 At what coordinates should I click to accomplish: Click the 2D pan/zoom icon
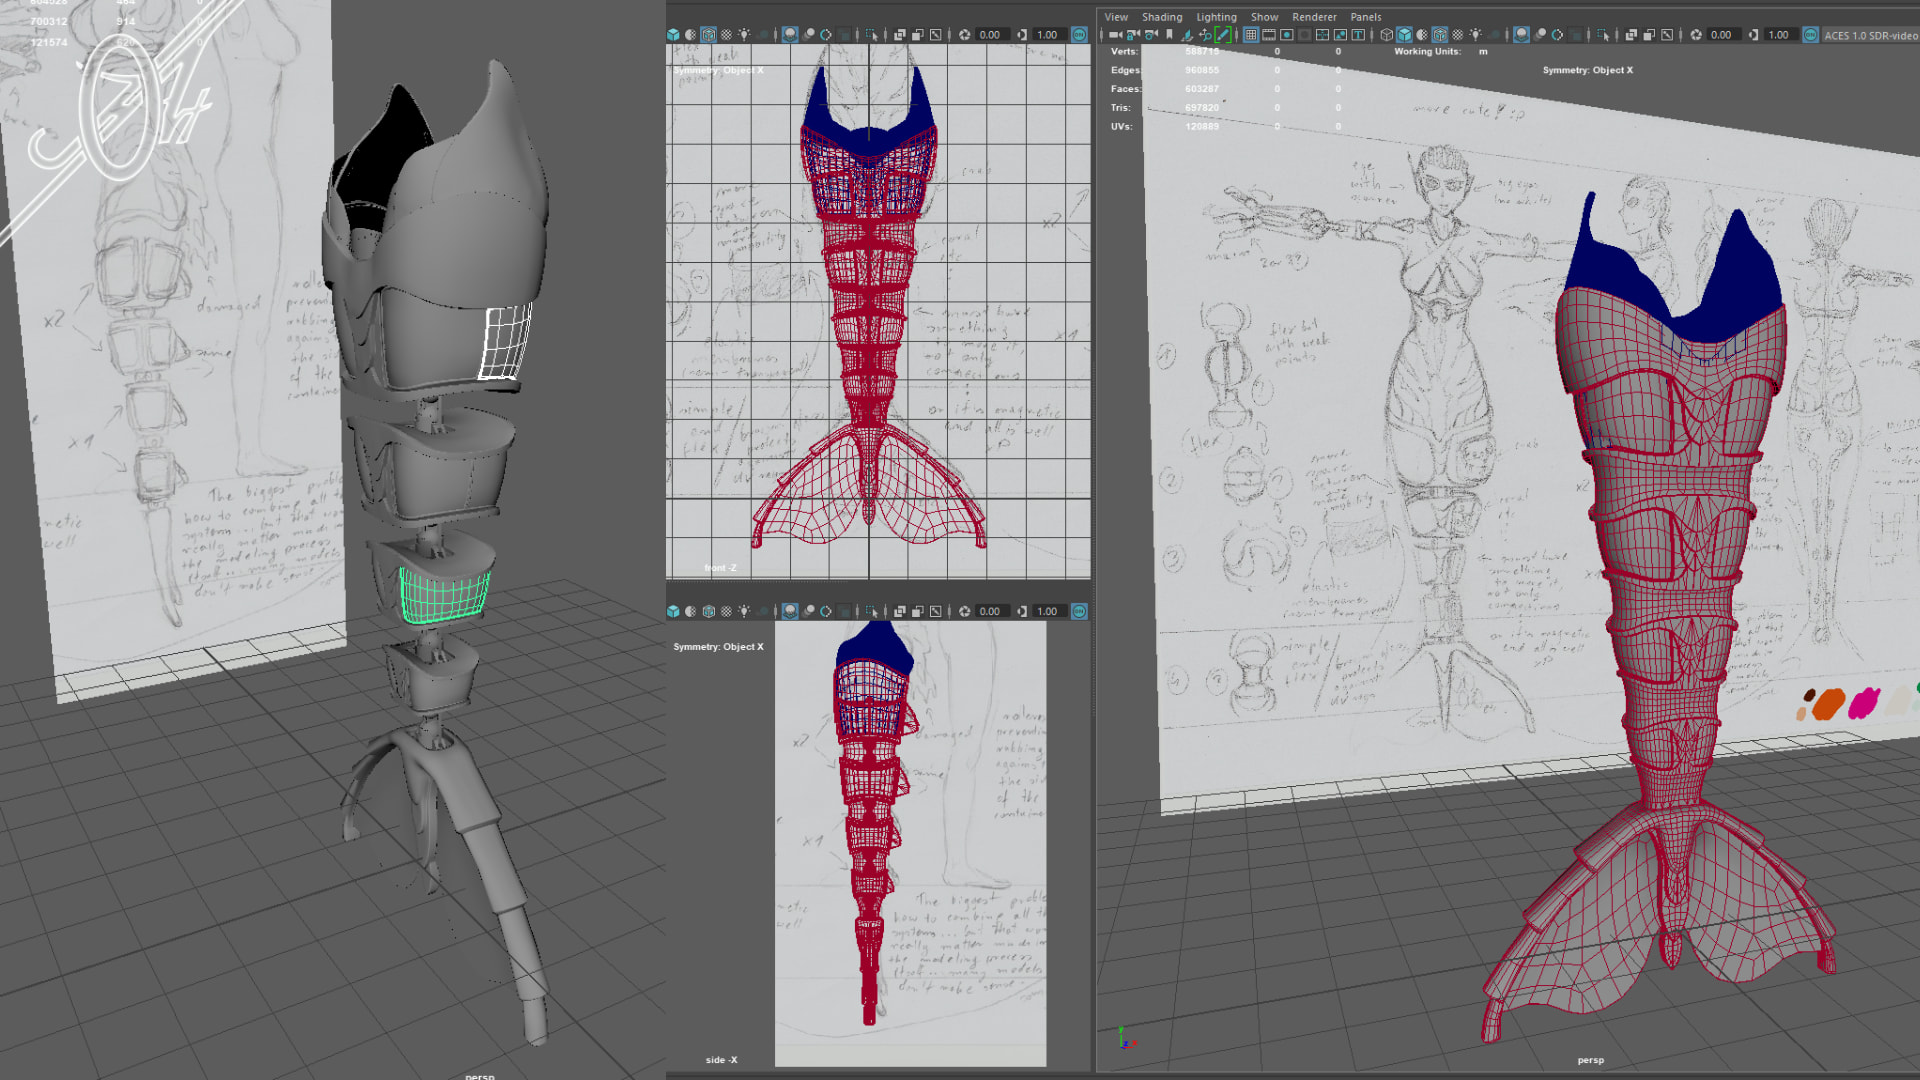[x=1205, y=34]
